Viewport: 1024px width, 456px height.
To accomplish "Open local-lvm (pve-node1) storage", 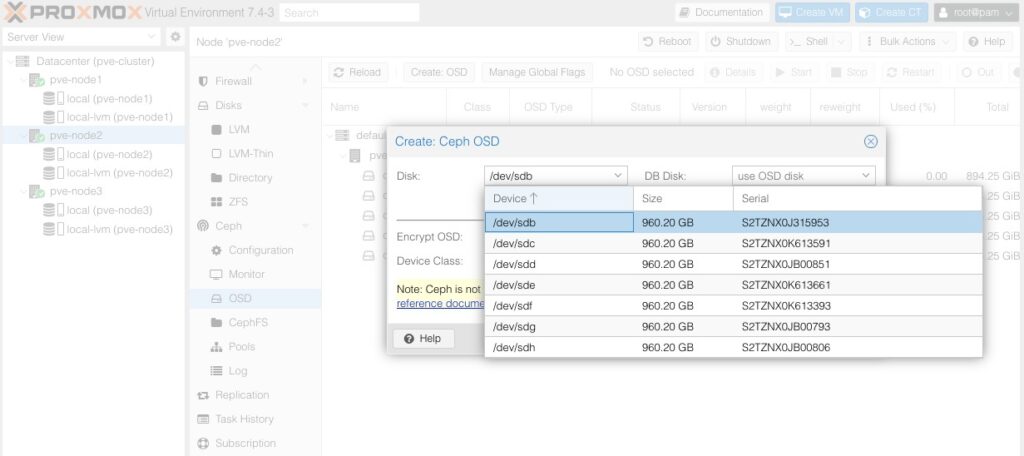I will point(120,118).
